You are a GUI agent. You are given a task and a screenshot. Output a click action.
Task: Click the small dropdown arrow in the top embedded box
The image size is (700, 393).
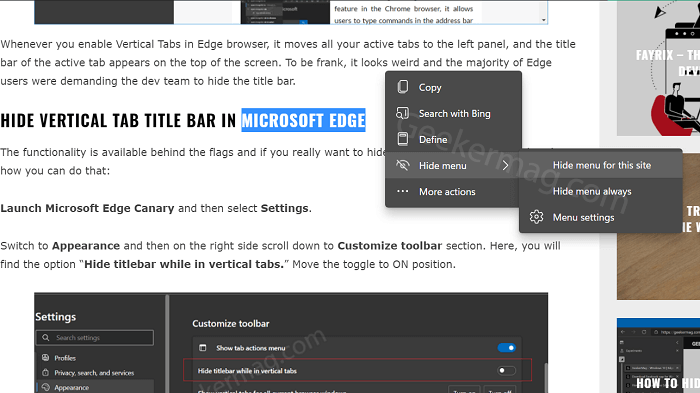pyautogui.click(x=543, y=20)
